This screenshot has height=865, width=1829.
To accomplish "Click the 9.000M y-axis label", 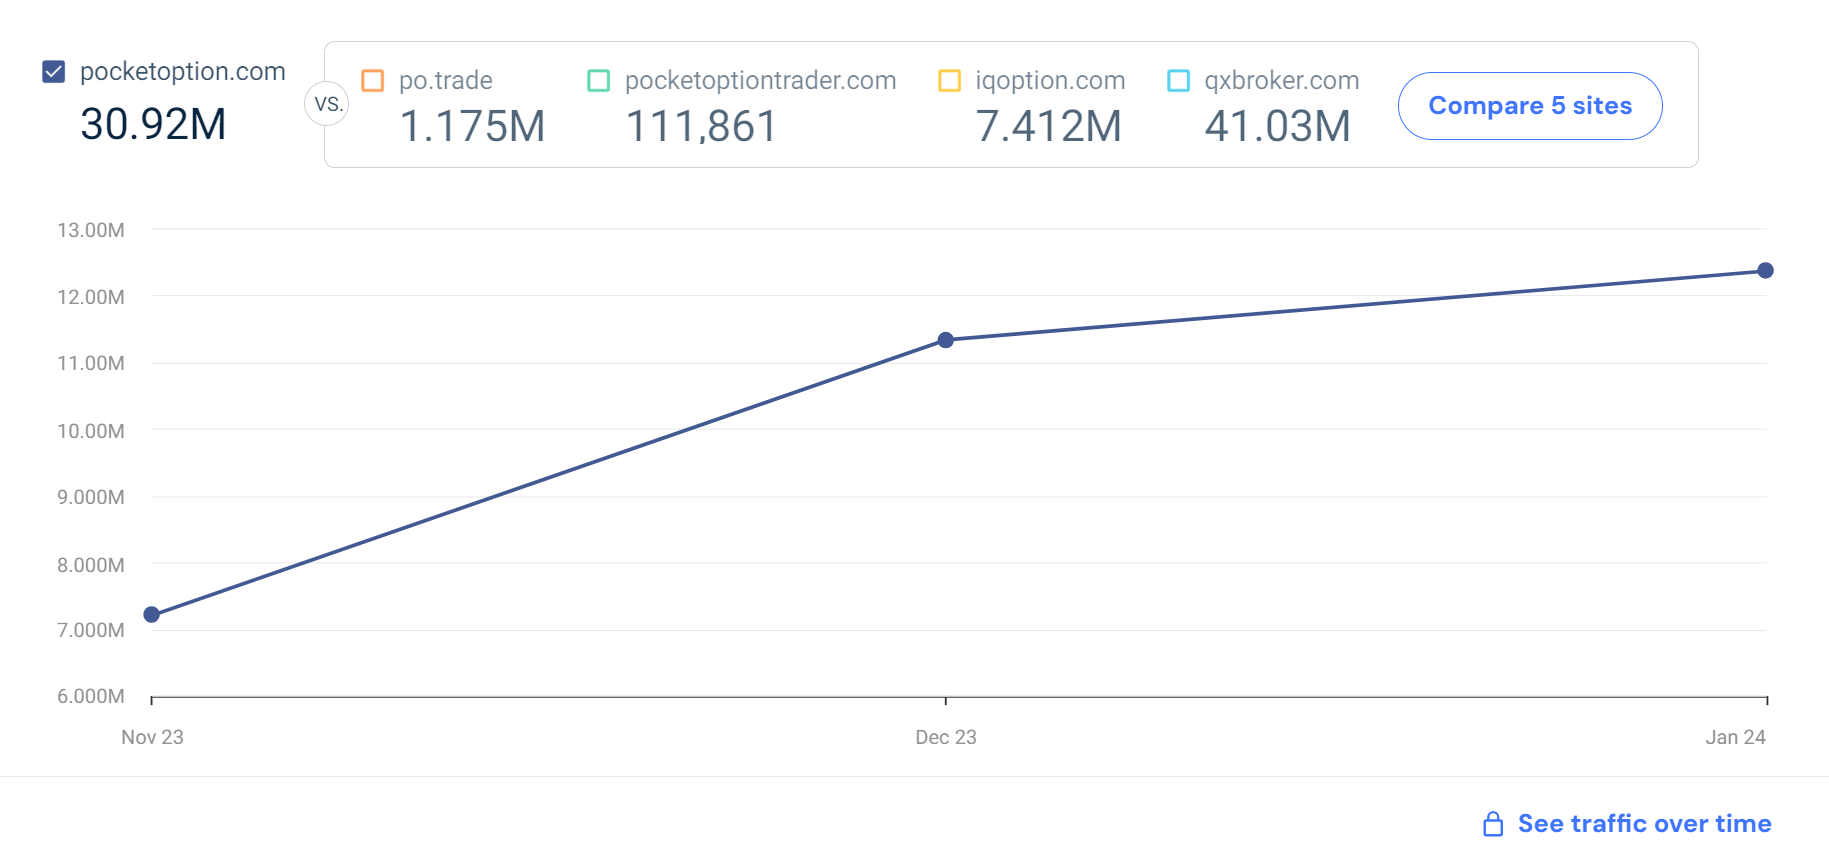I will click(x=91, y=497).
